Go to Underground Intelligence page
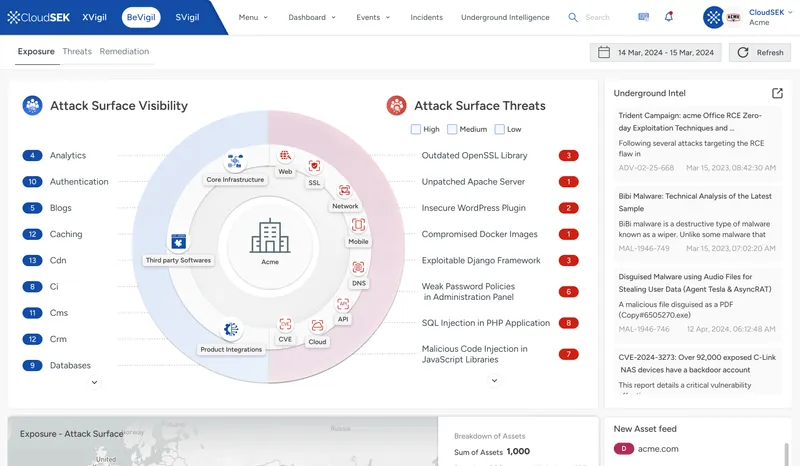This screenshot has height=466, width=800. pos(505,17)
